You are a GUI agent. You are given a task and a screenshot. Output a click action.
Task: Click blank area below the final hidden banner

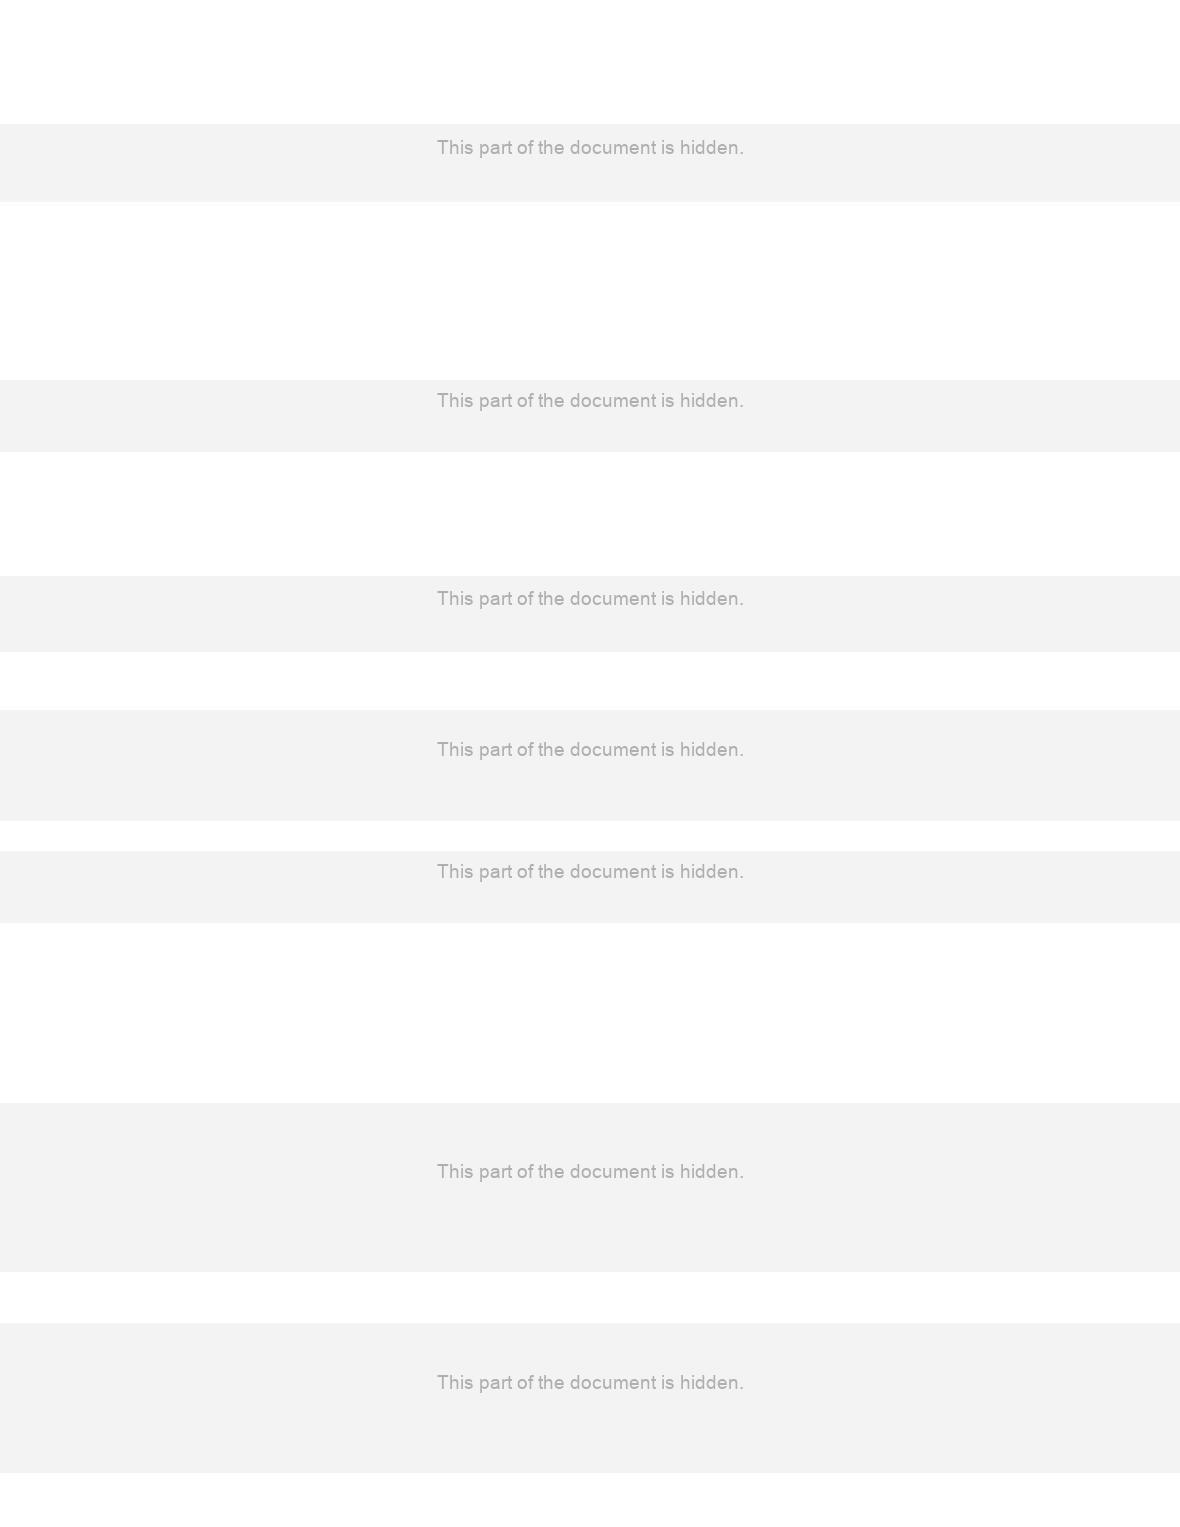click(x=590, y=1500)
